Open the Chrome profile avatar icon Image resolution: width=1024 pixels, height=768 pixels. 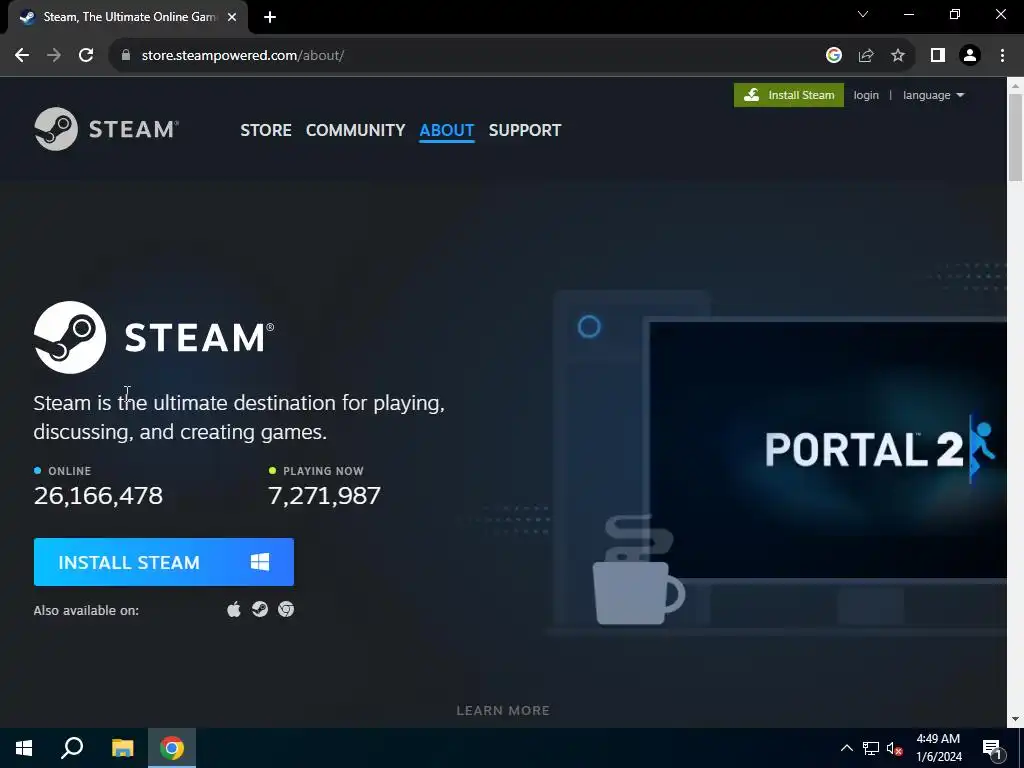(x=970, y=56)
